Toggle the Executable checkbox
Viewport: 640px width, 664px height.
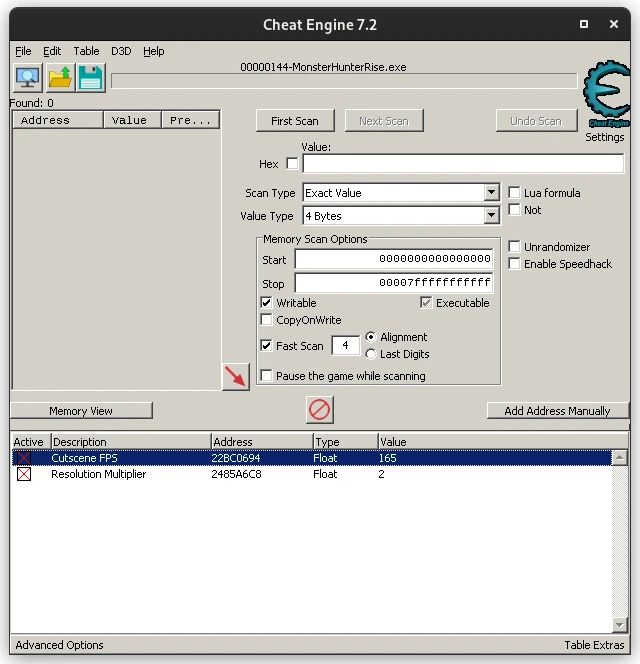point(426,303)
